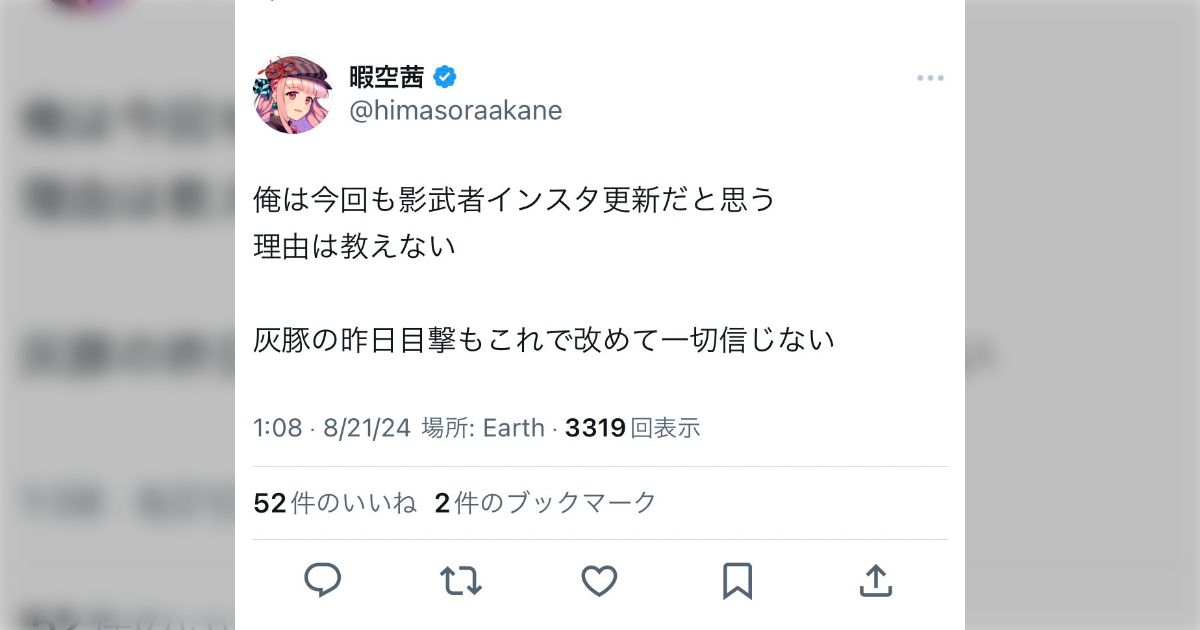Screen dimensions: 1200x630
Task: Click the reply speech bubble icon
Action: [x=322, y=580]
